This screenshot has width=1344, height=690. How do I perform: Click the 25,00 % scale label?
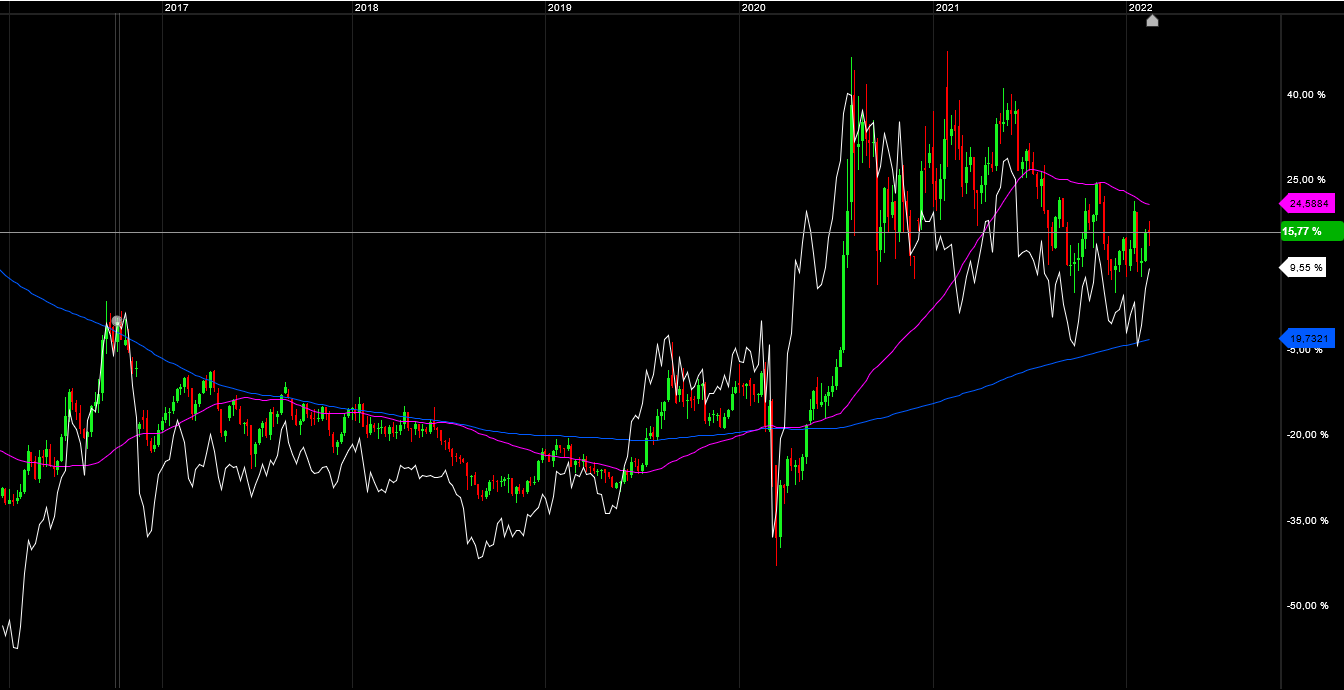(1308, 180)
